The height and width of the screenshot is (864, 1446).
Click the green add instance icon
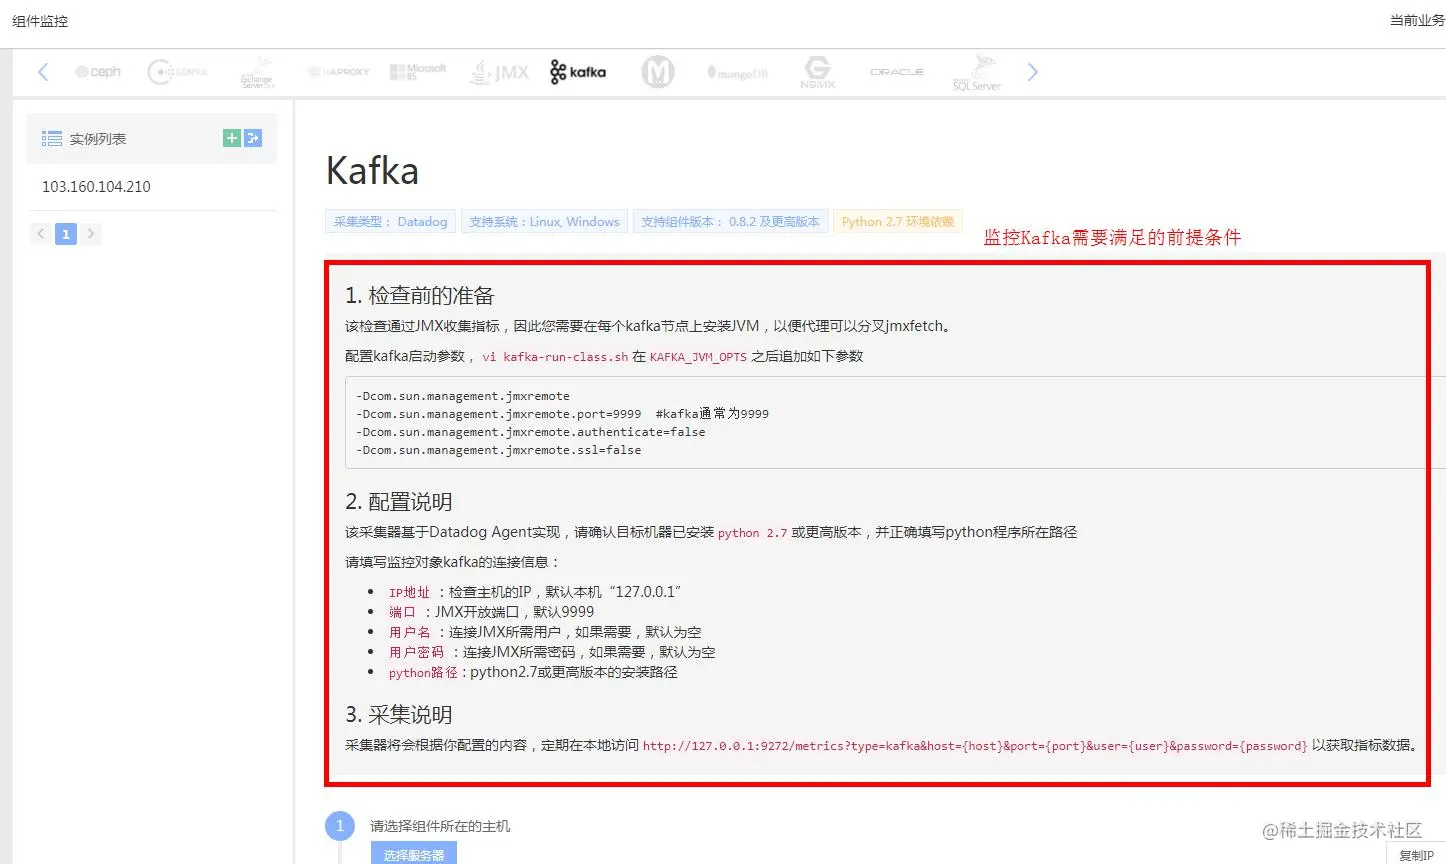(x=231, y=138)
